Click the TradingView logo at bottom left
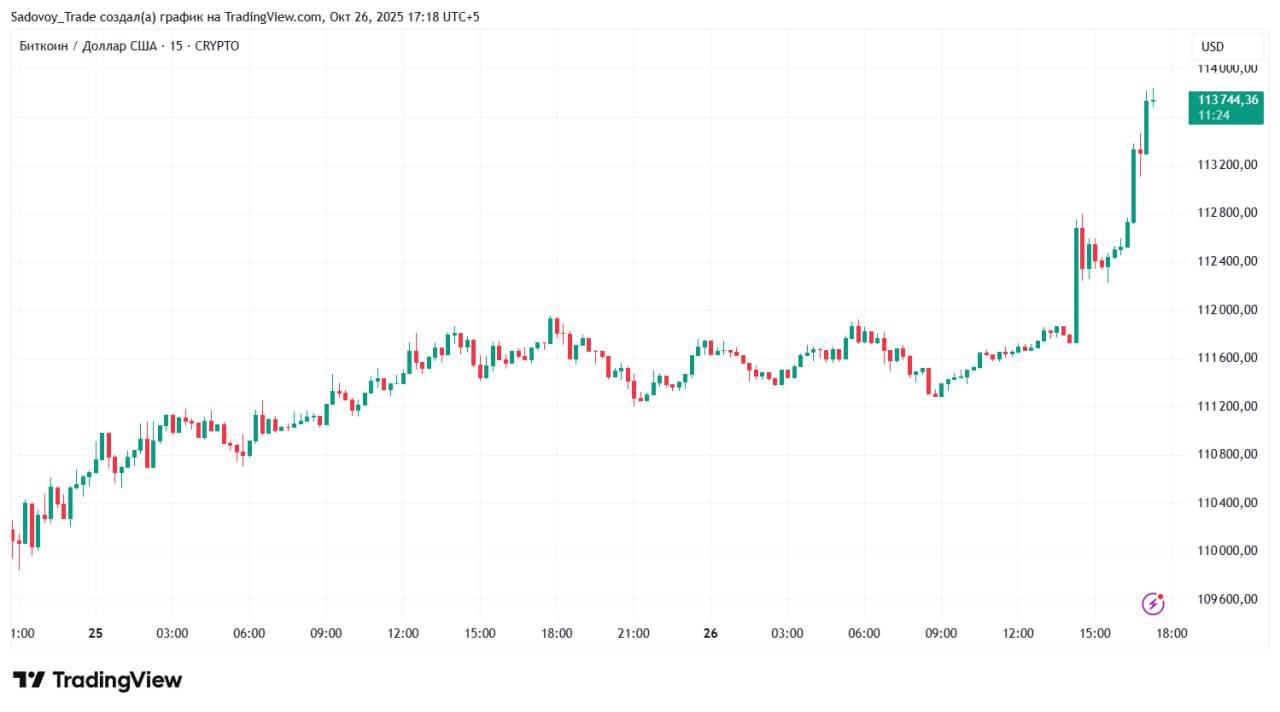Screen dimensions: 1280x712 (97, 680)
